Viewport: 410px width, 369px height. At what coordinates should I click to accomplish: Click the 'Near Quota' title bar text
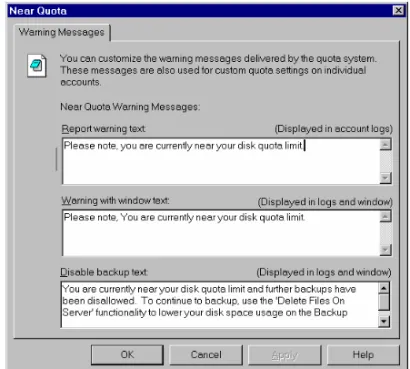tap(38, 11)
